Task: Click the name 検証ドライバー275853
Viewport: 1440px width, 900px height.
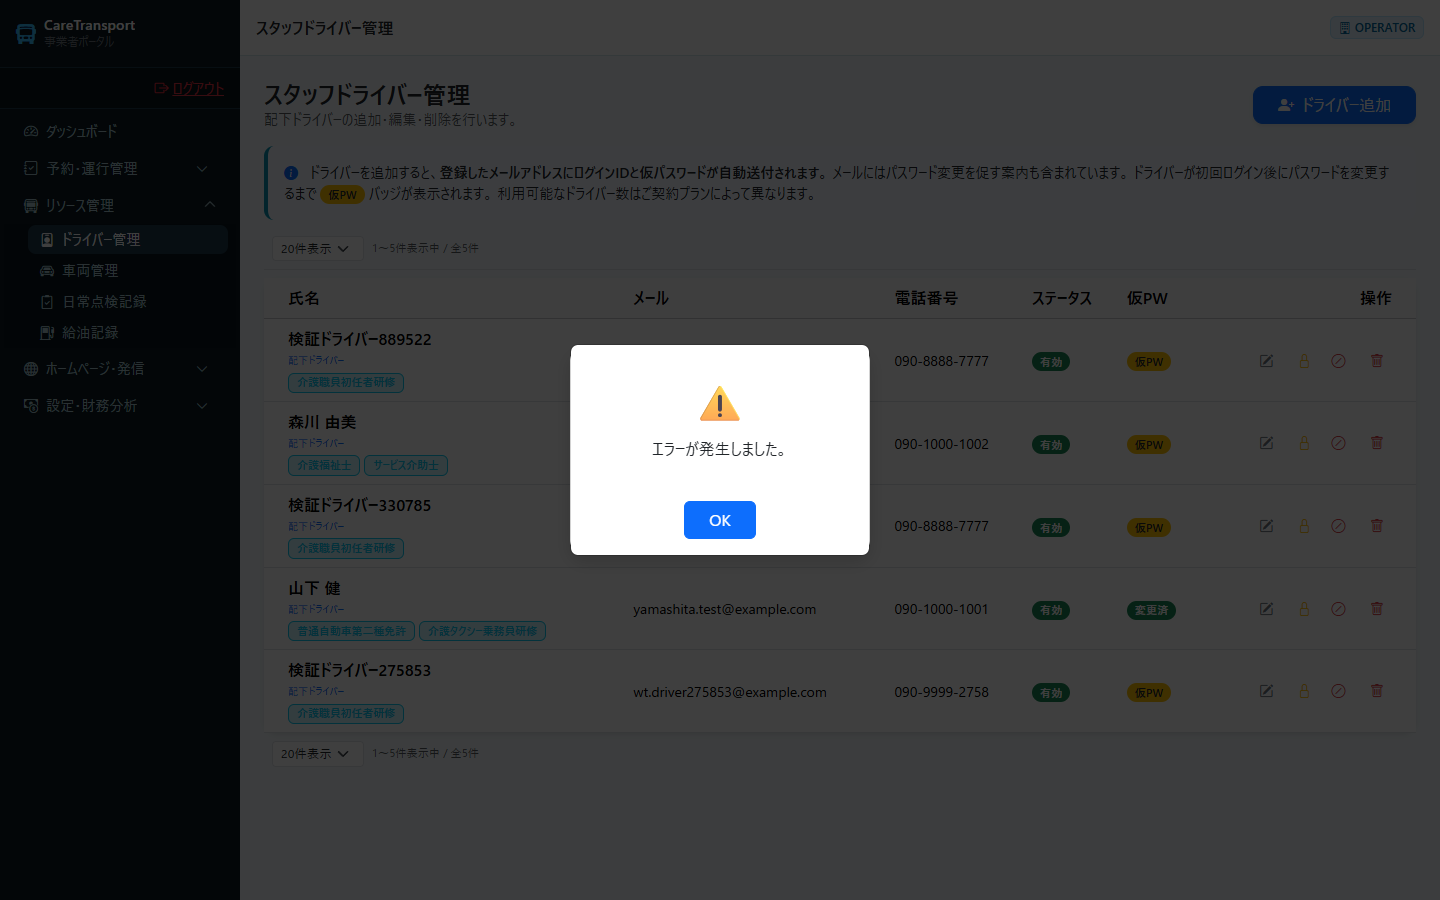Action: [x=360, y=670]
